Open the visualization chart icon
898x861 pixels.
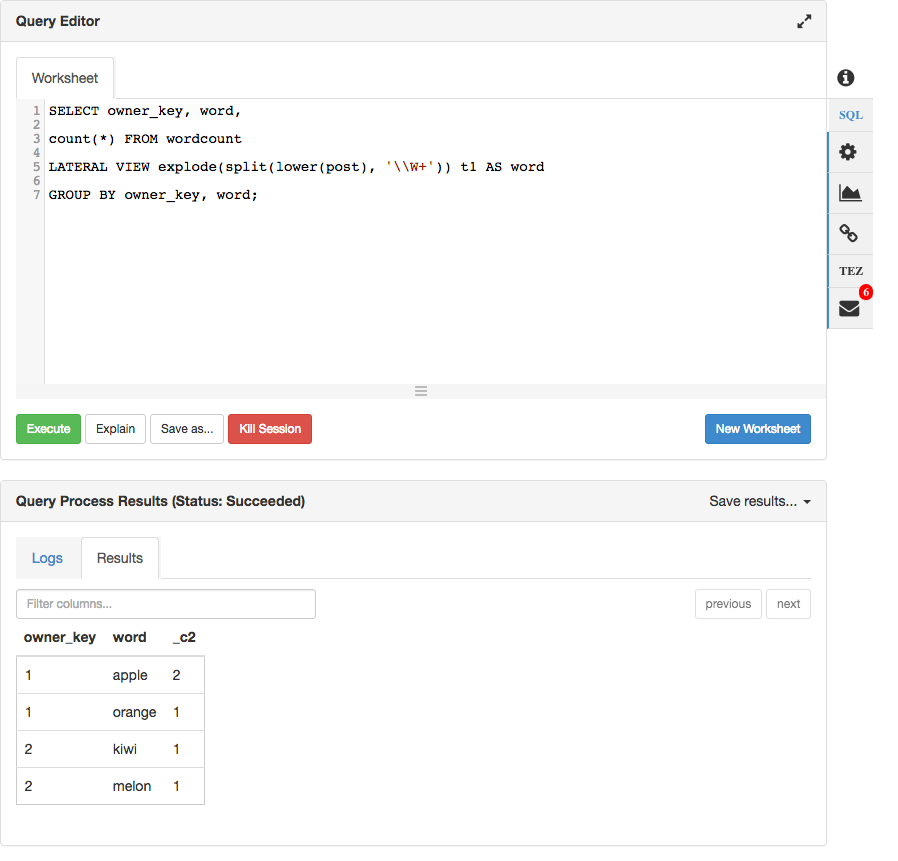[850, 193]
